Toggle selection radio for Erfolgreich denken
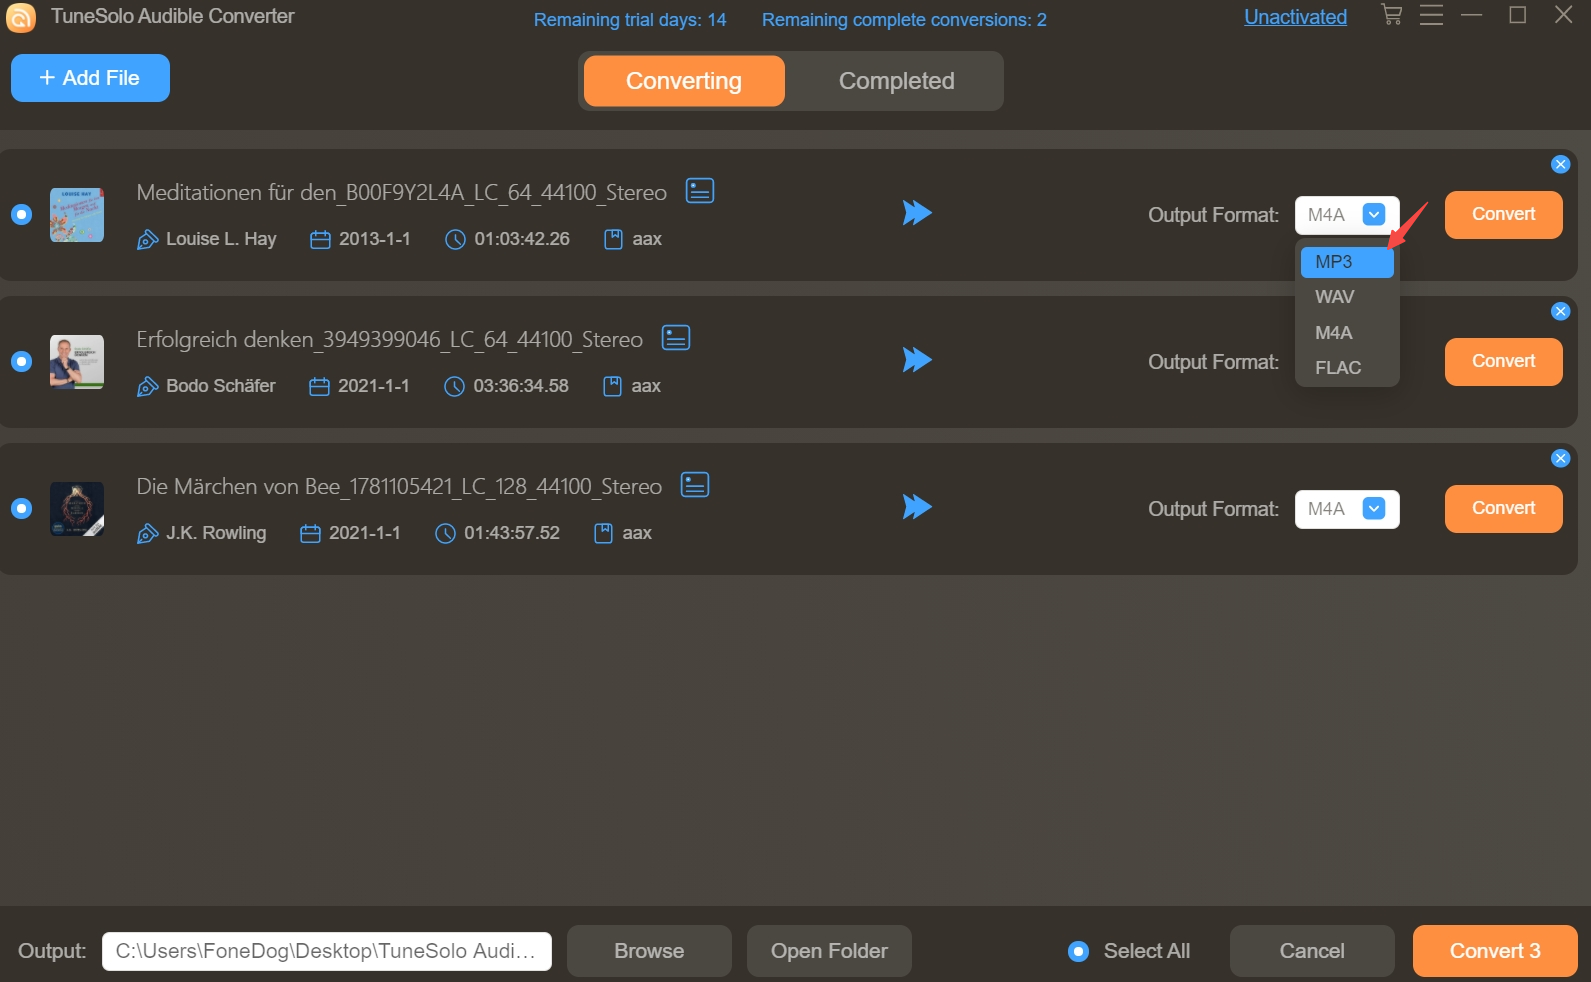Image resolution: width=1591 pixels, height=982 pixels. (x=21, y=361)
